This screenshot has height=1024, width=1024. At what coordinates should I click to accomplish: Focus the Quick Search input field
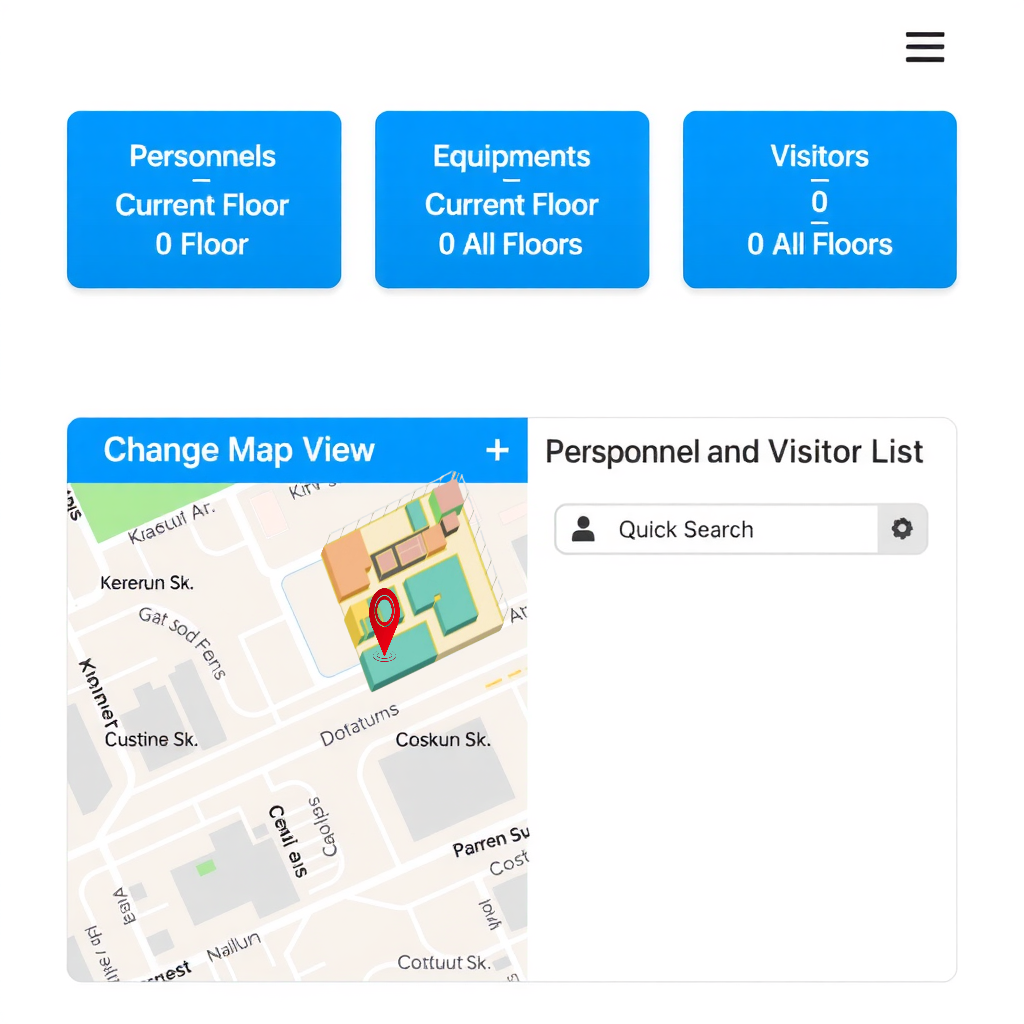click(x=740, y=529)
